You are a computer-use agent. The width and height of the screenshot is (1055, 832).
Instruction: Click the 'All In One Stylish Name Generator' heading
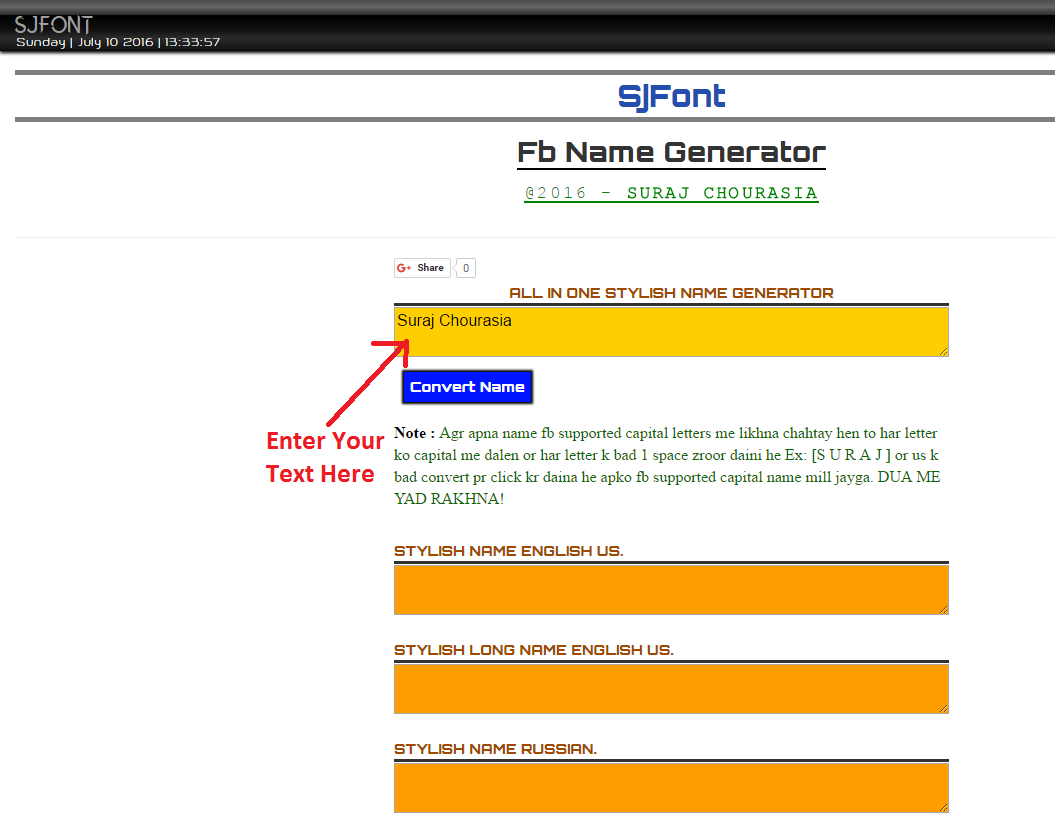click(671, 293)
